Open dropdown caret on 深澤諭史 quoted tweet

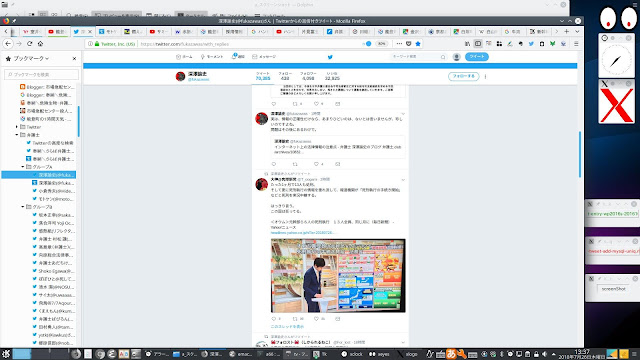coord(403,114)
